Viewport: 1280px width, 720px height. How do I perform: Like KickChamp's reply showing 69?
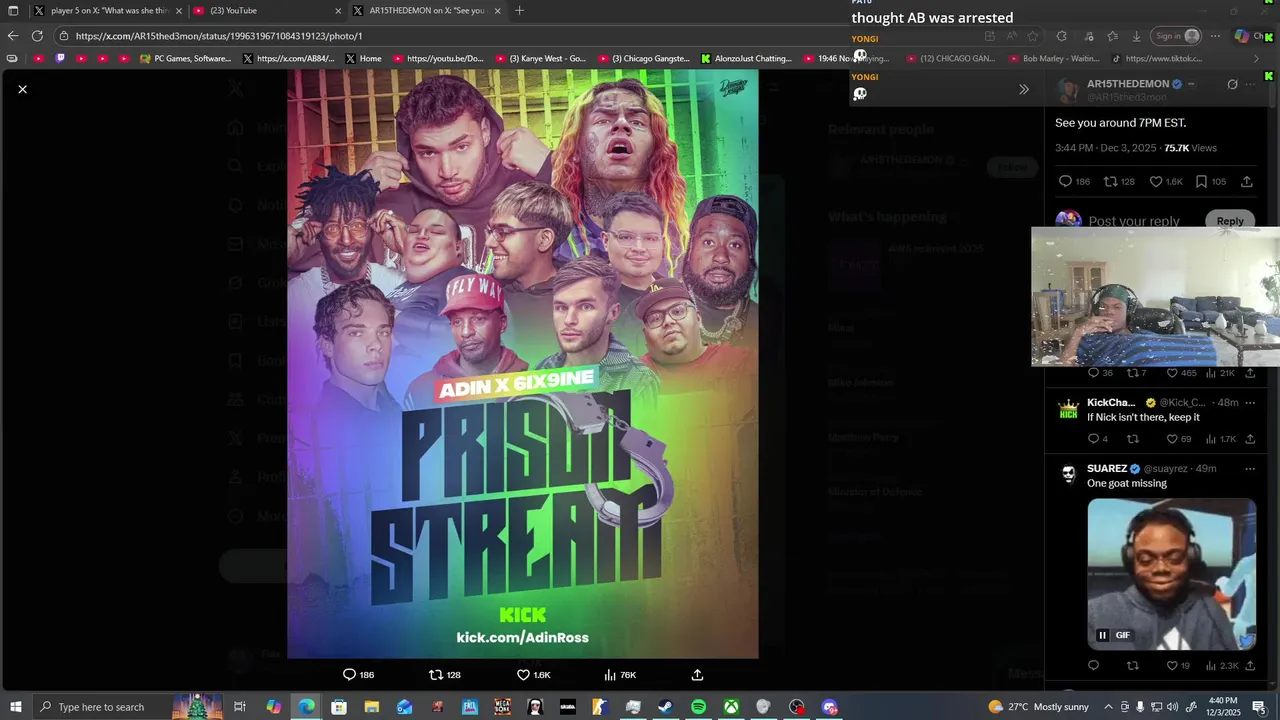[1179, 439]
